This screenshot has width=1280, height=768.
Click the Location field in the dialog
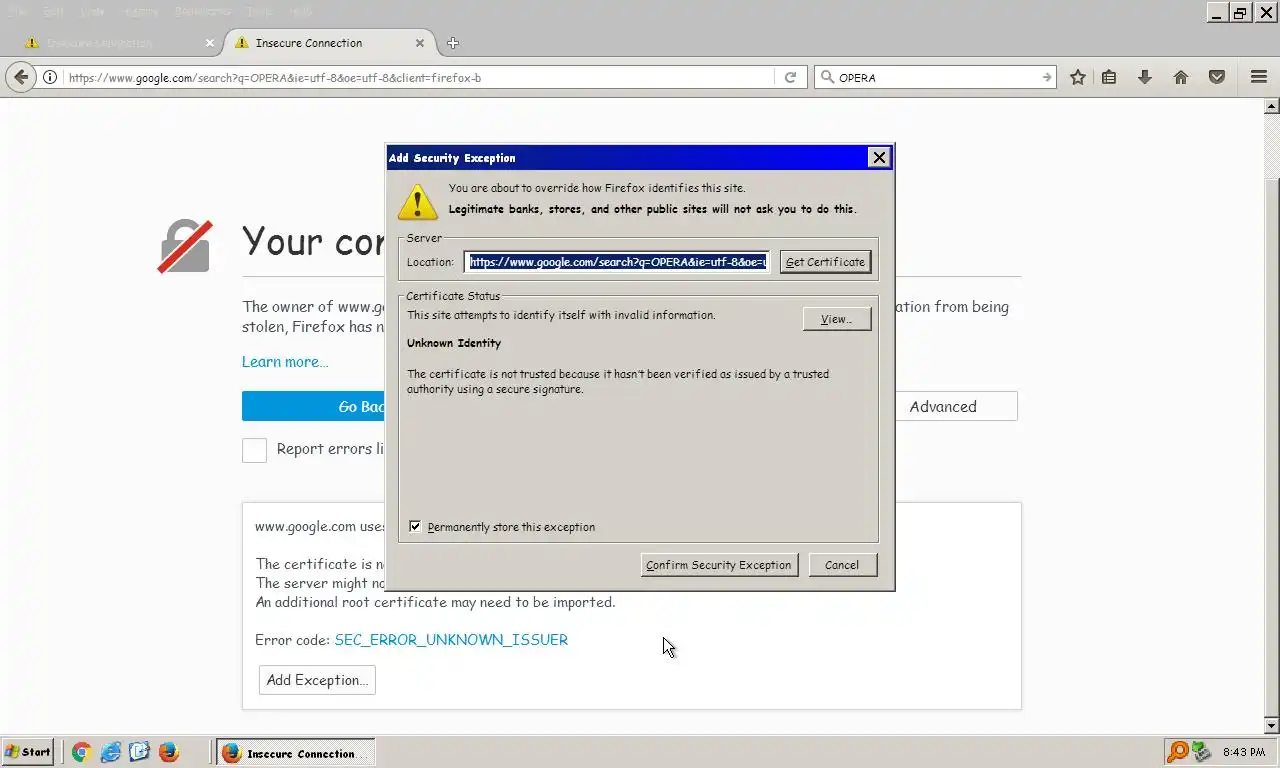click(617, 262)
